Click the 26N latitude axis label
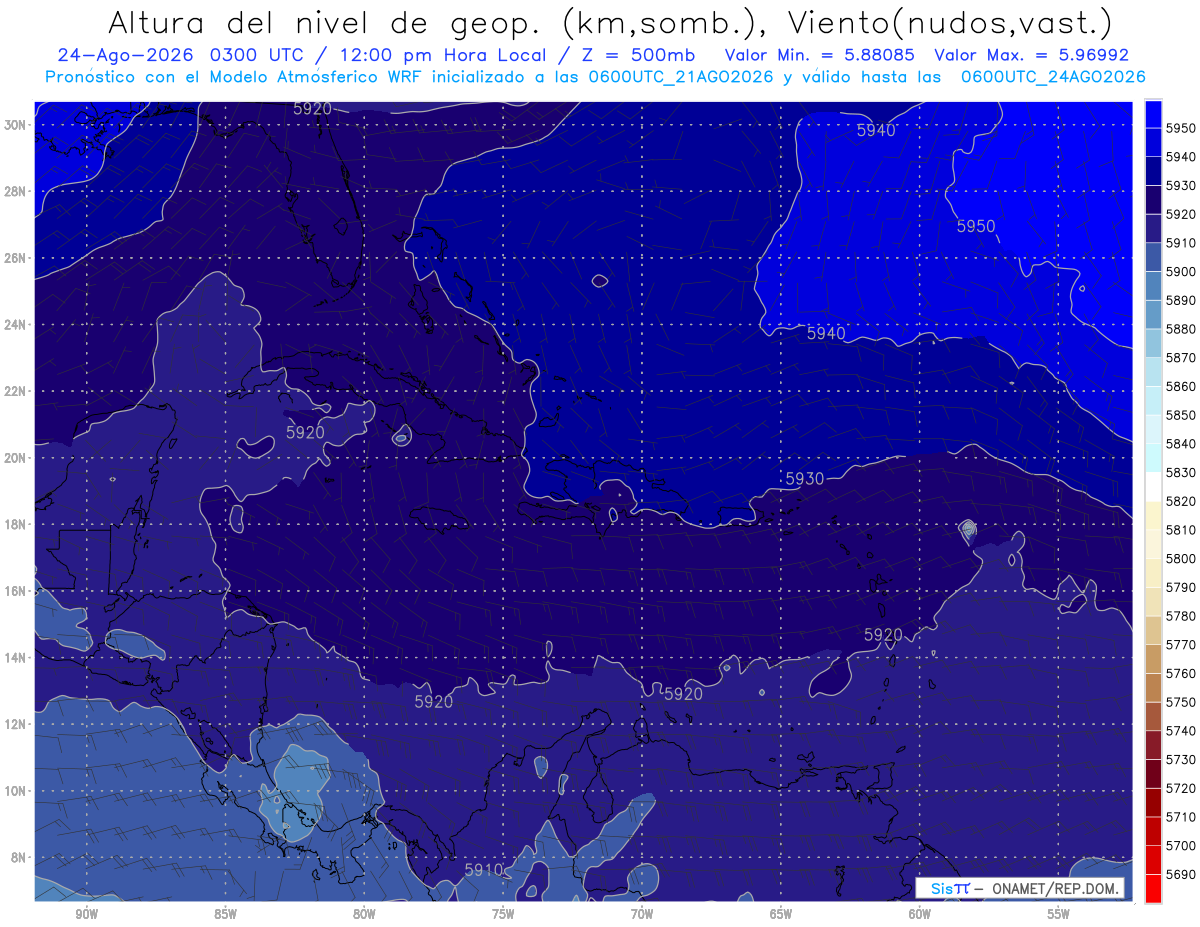Viewport: 1200px width, 927px height. point(16,258)
